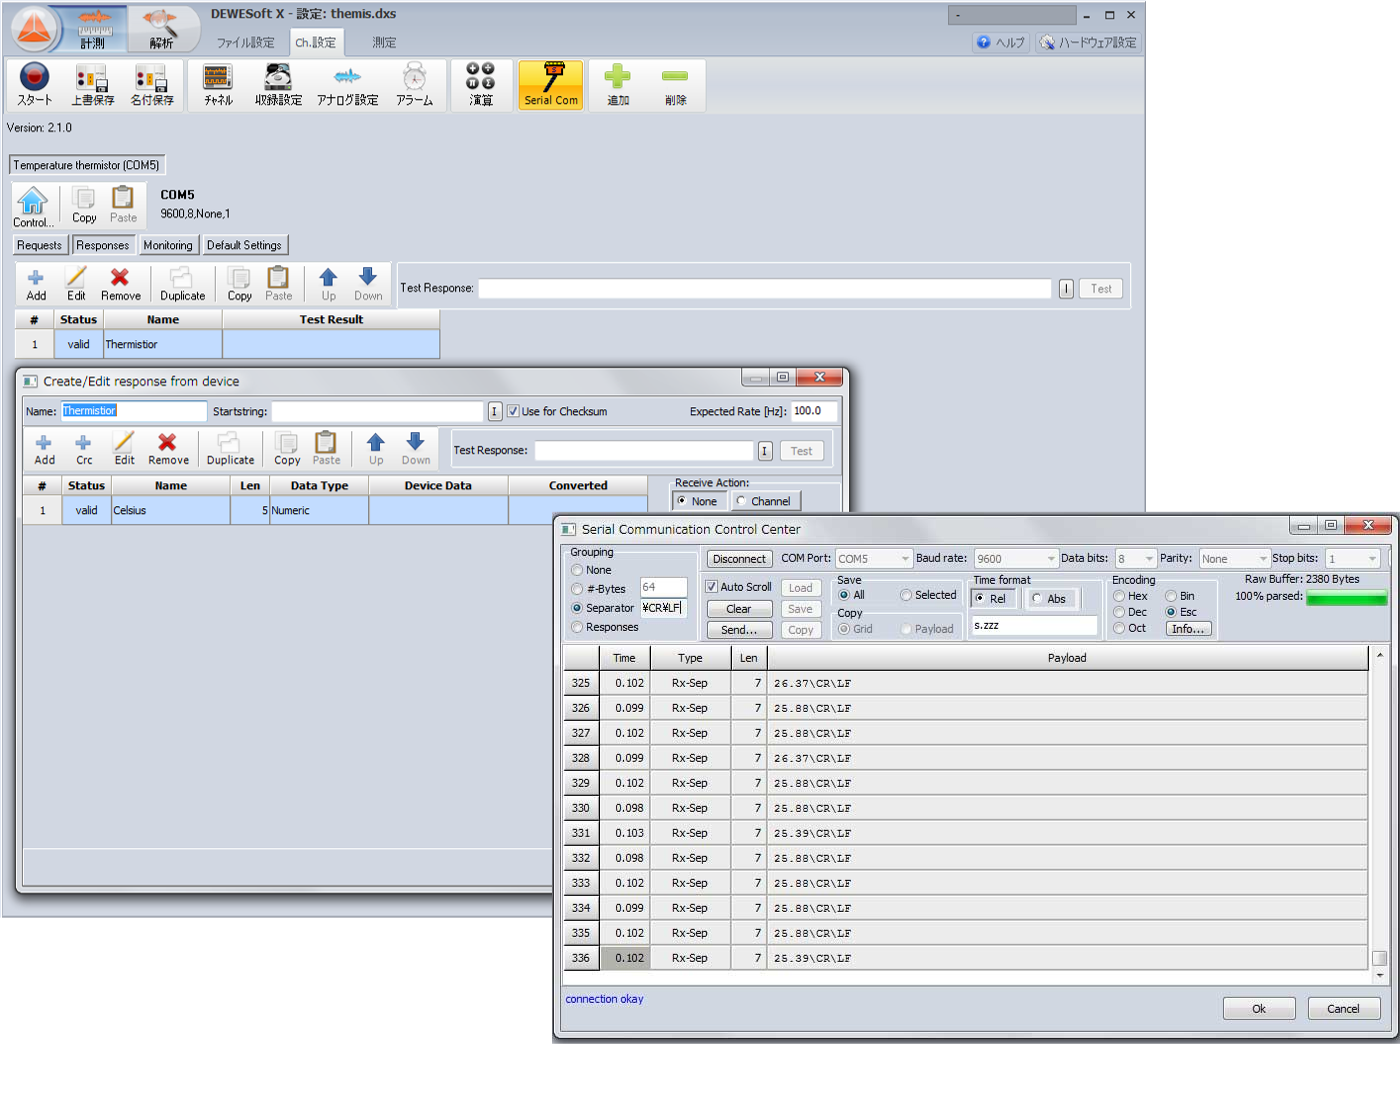This screenshot has width=1400, height=1100.
Task: Open the ヘルプ help menu
Action: pyautogui.click(x=1002, y=42)
